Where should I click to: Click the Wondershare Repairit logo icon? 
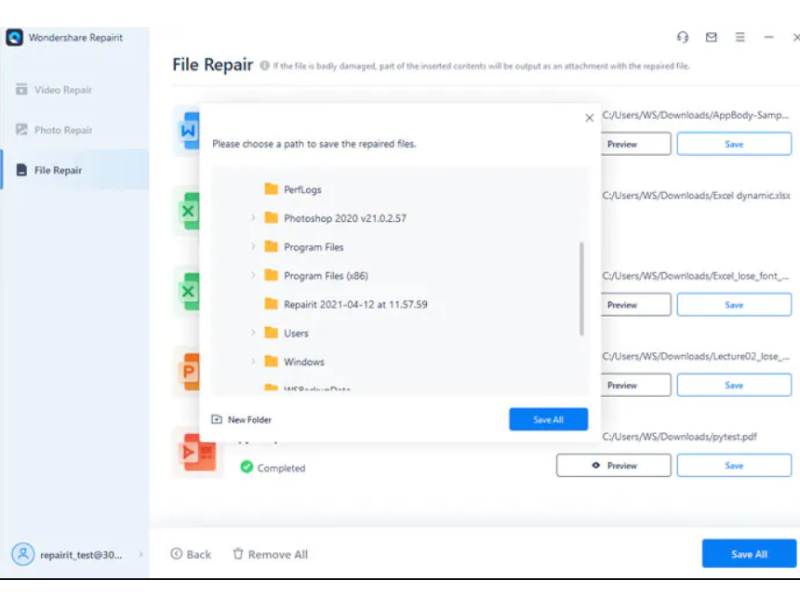14,37
